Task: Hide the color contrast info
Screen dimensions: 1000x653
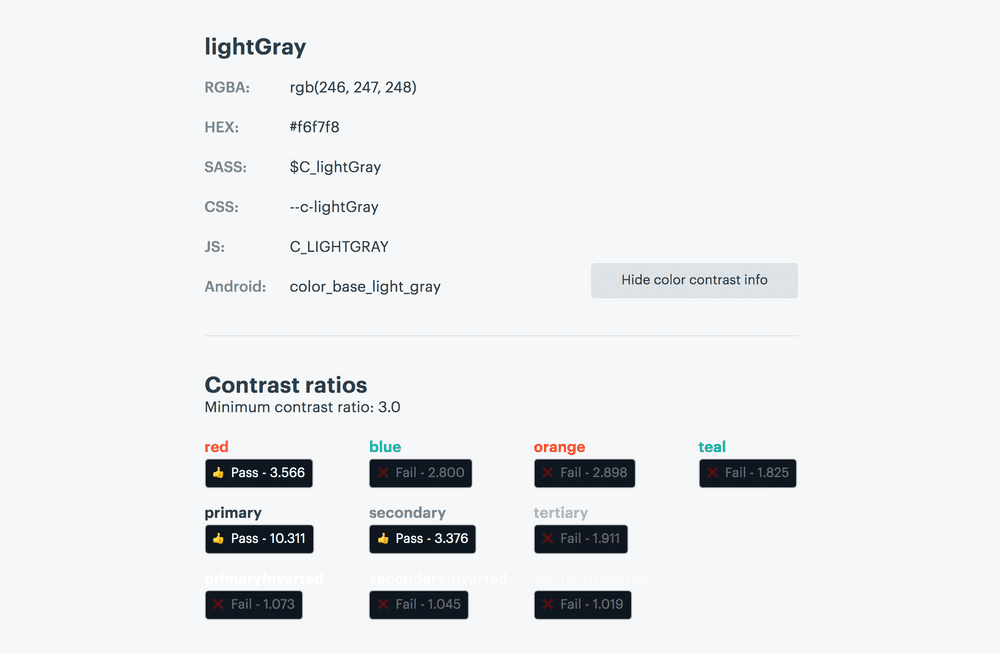Action: pyautogui.click(x=694, y=280)
